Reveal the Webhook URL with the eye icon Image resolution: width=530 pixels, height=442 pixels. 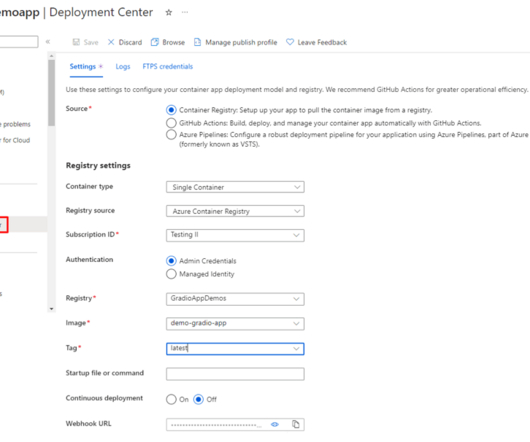click(275, 424)
